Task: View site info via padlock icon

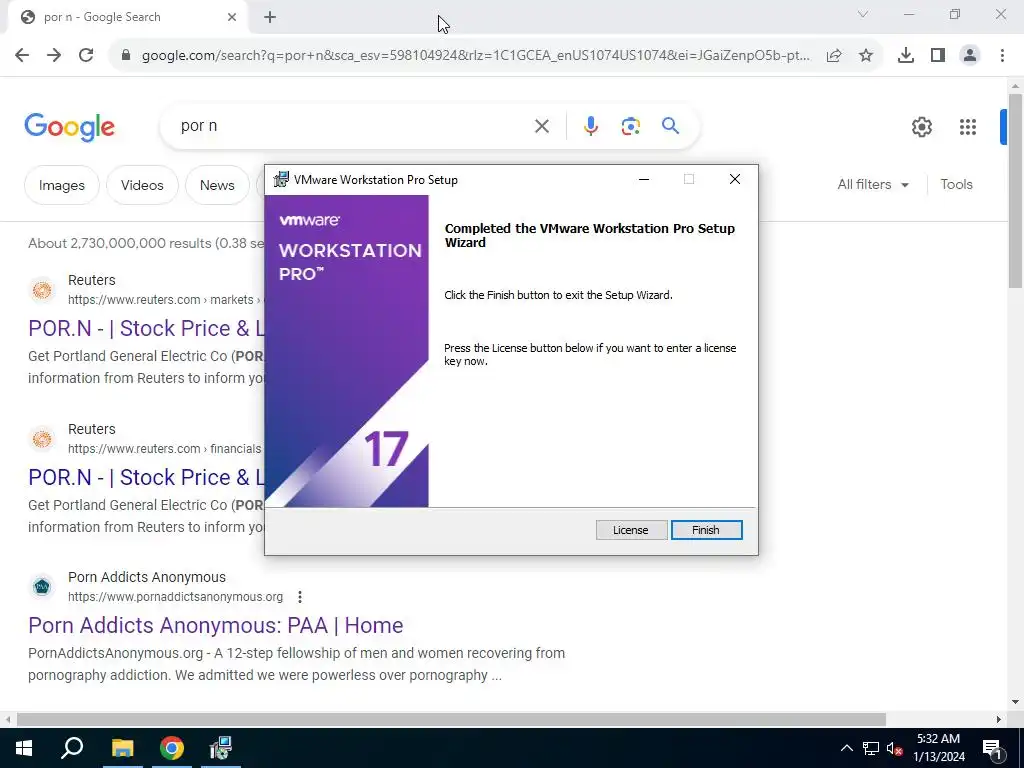Action: [126, 55]
